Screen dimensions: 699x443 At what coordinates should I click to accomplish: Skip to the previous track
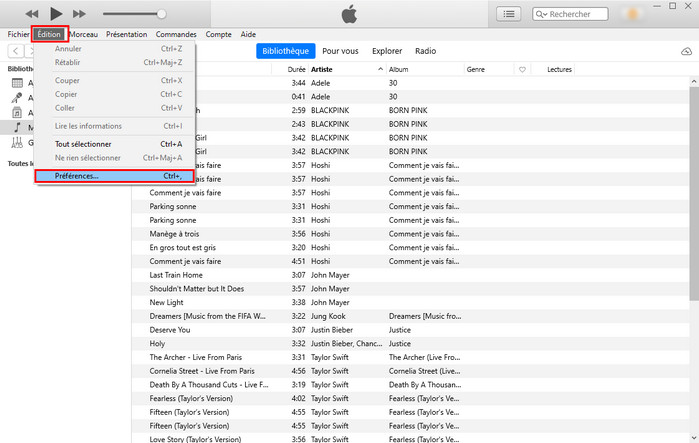click(32, 14)
